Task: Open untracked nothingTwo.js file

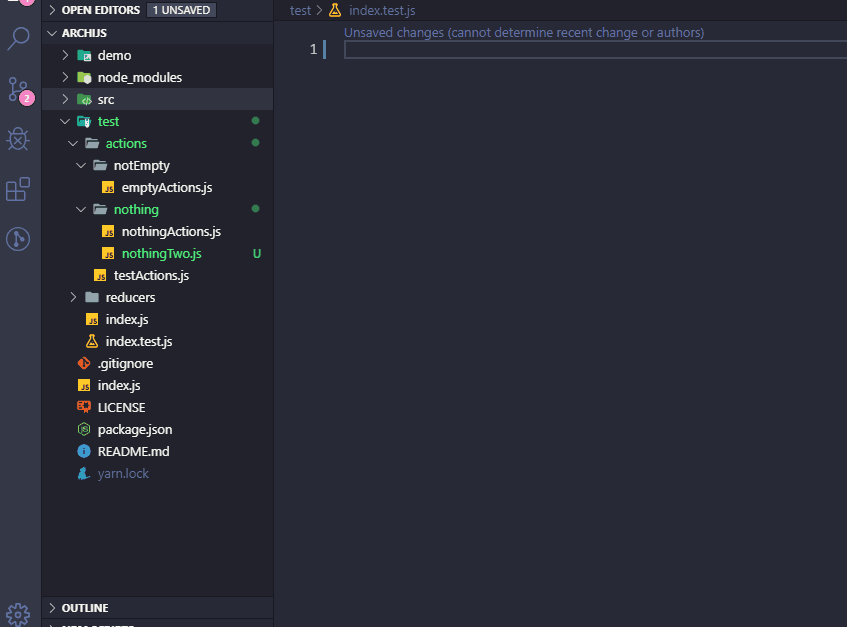Action: click(x=162, y=253)
